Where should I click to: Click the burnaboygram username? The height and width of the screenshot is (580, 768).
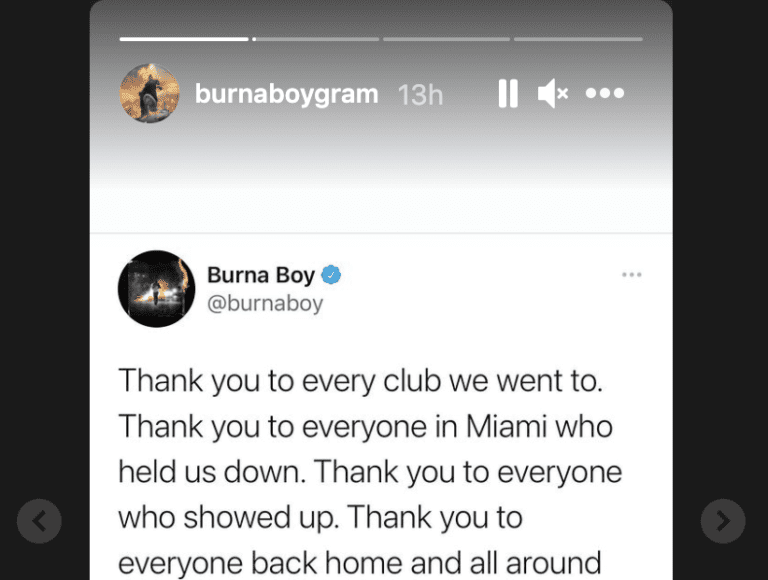287,94
